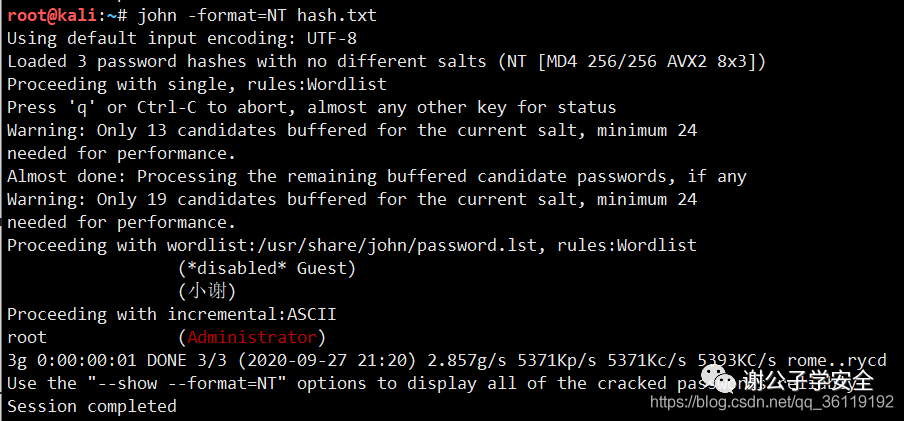904x421 pixels.
Task: Select the Session completed line
Action: click(x=92, y=407)
